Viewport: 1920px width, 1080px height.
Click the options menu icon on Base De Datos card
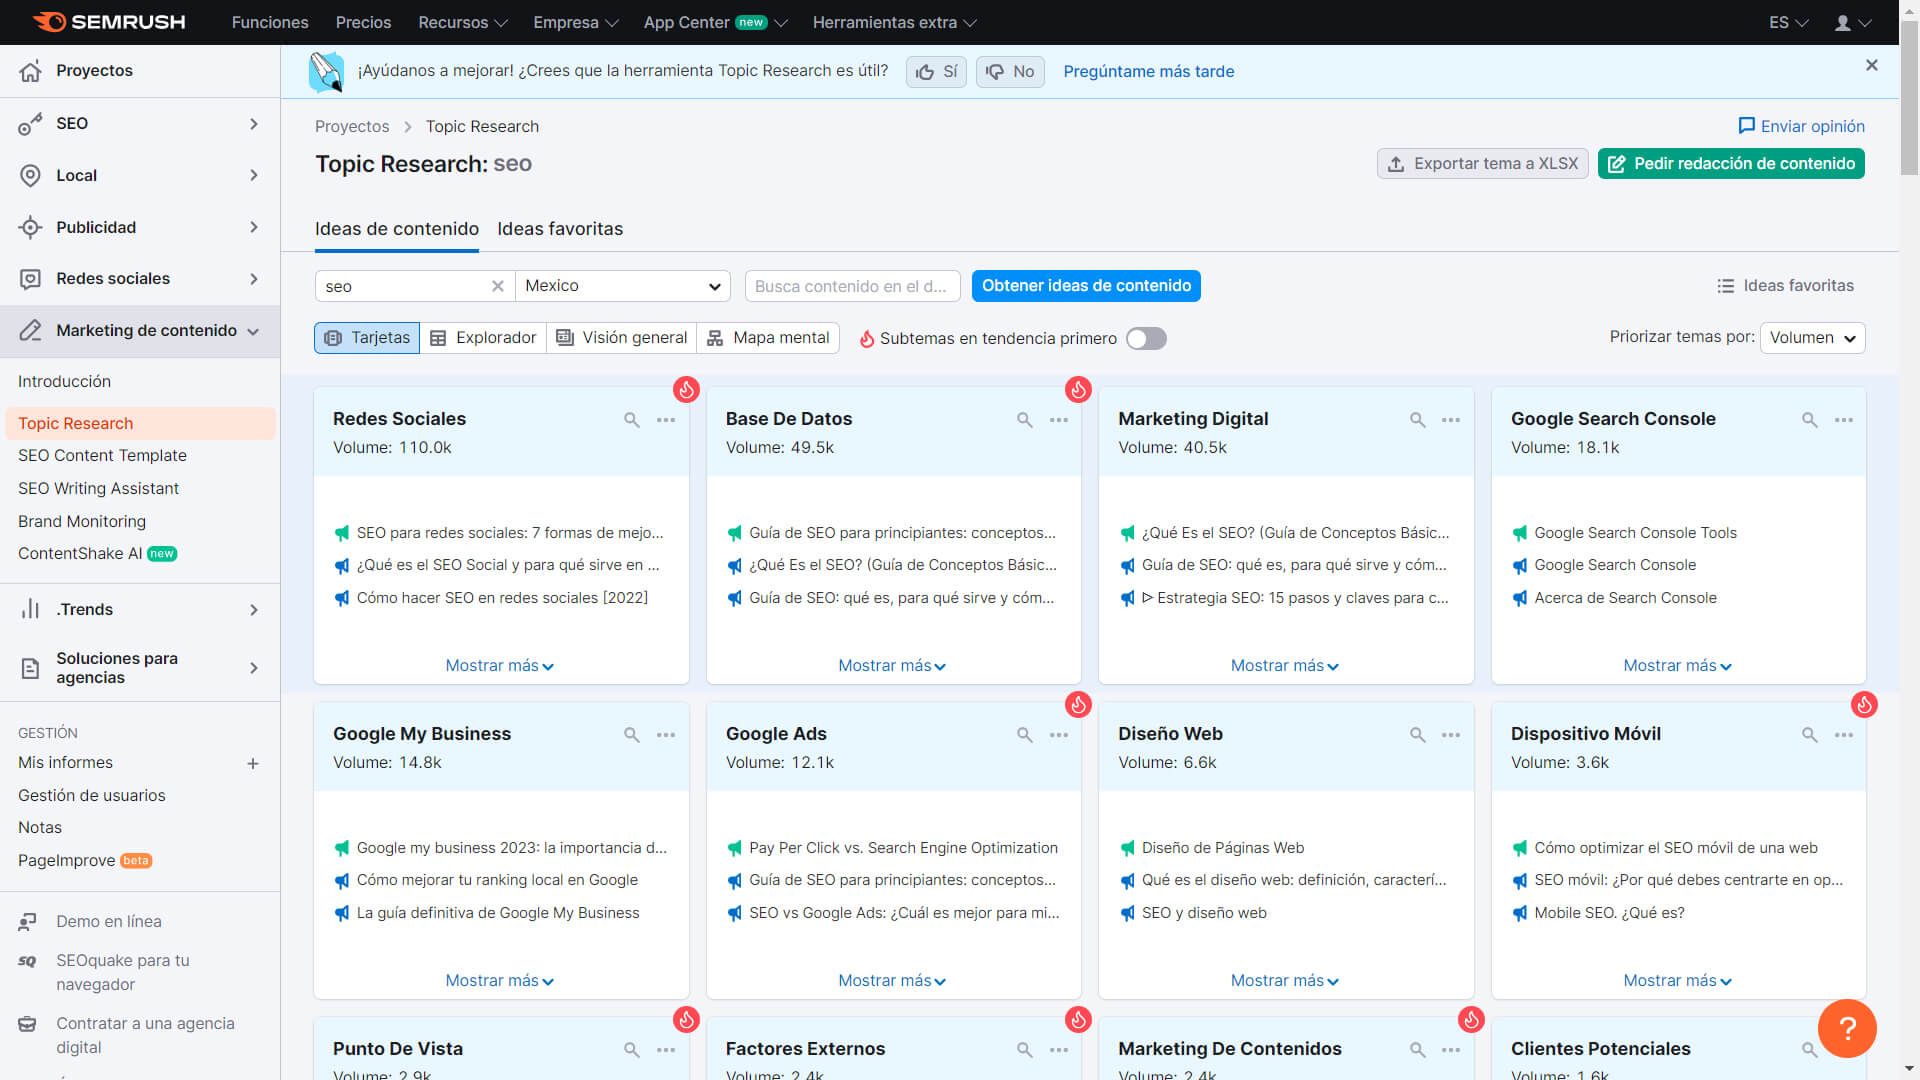[1058, 419]
